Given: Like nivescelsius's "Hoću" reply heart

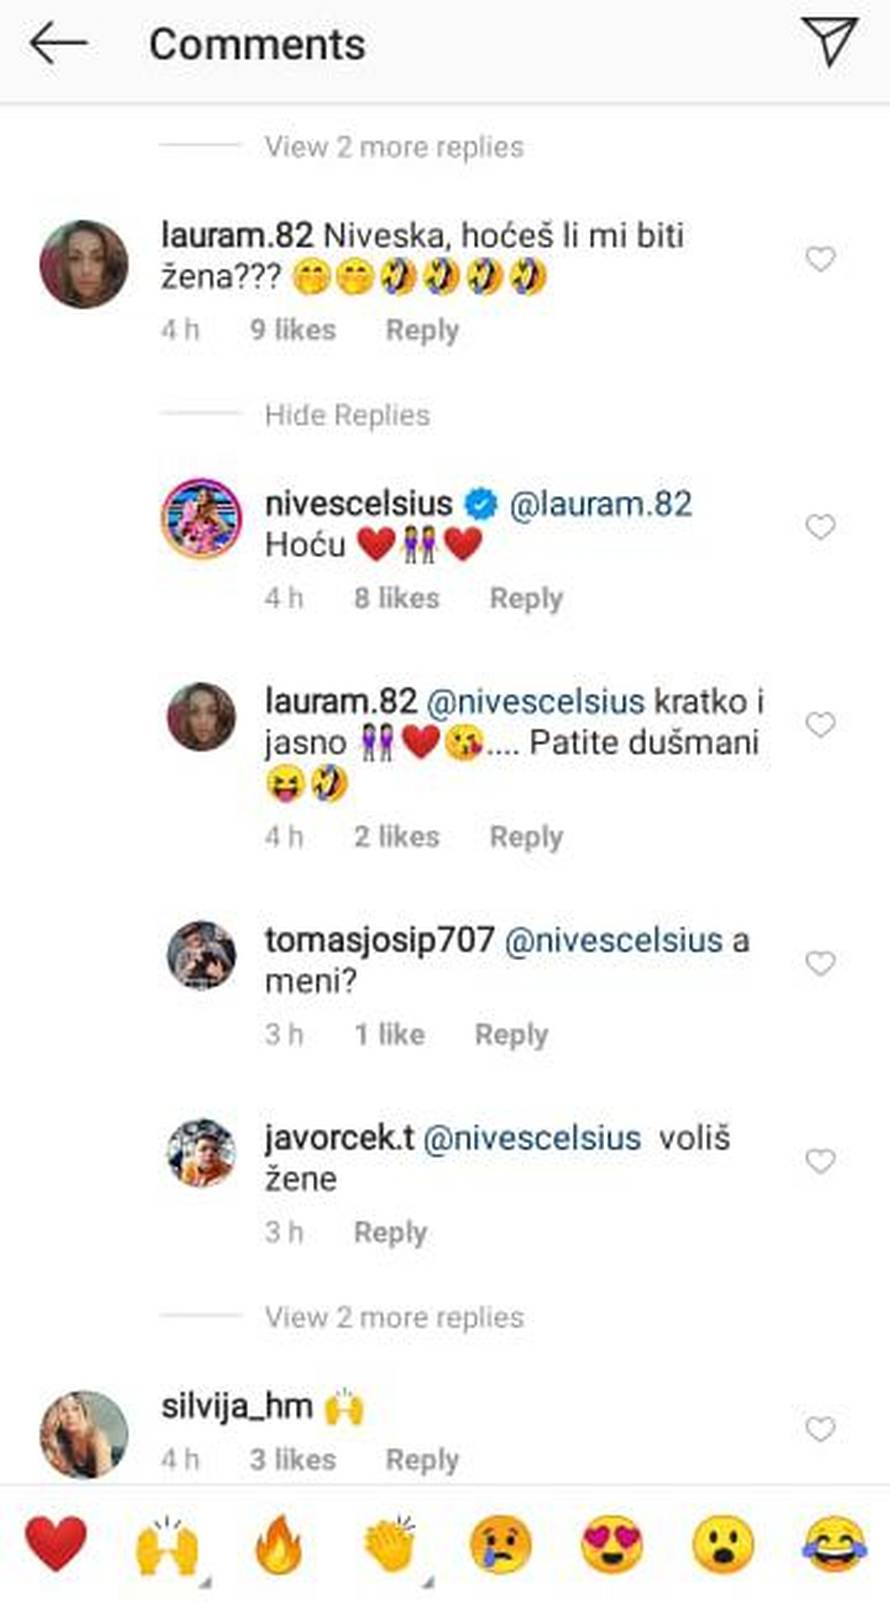Looking at the screenshot, I should (820, 527).
